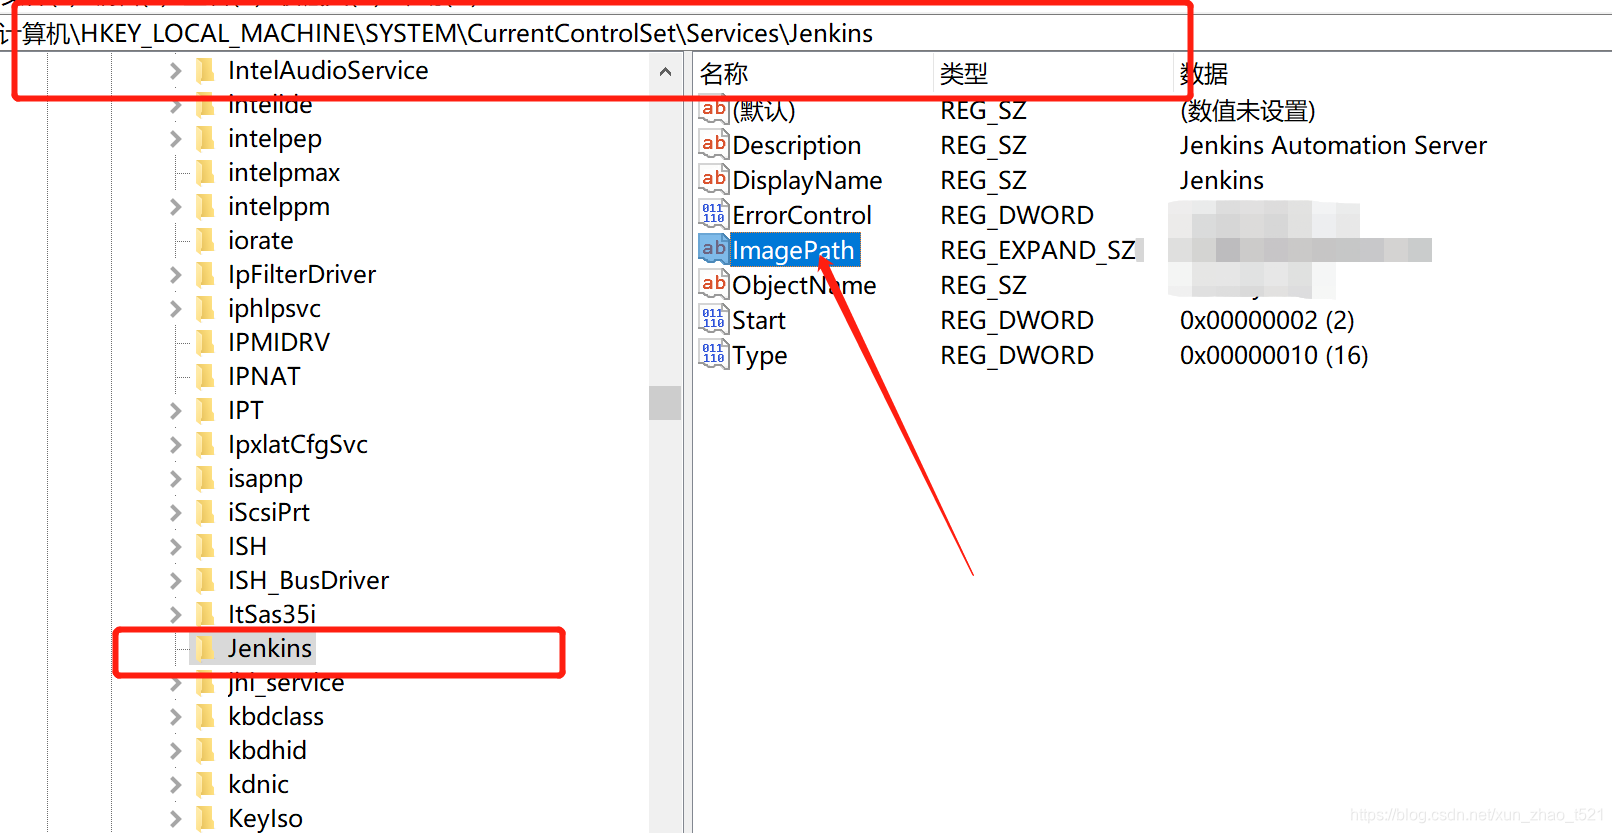
Task: Expand the KeyIso tree node
Action: pos(176,818)
